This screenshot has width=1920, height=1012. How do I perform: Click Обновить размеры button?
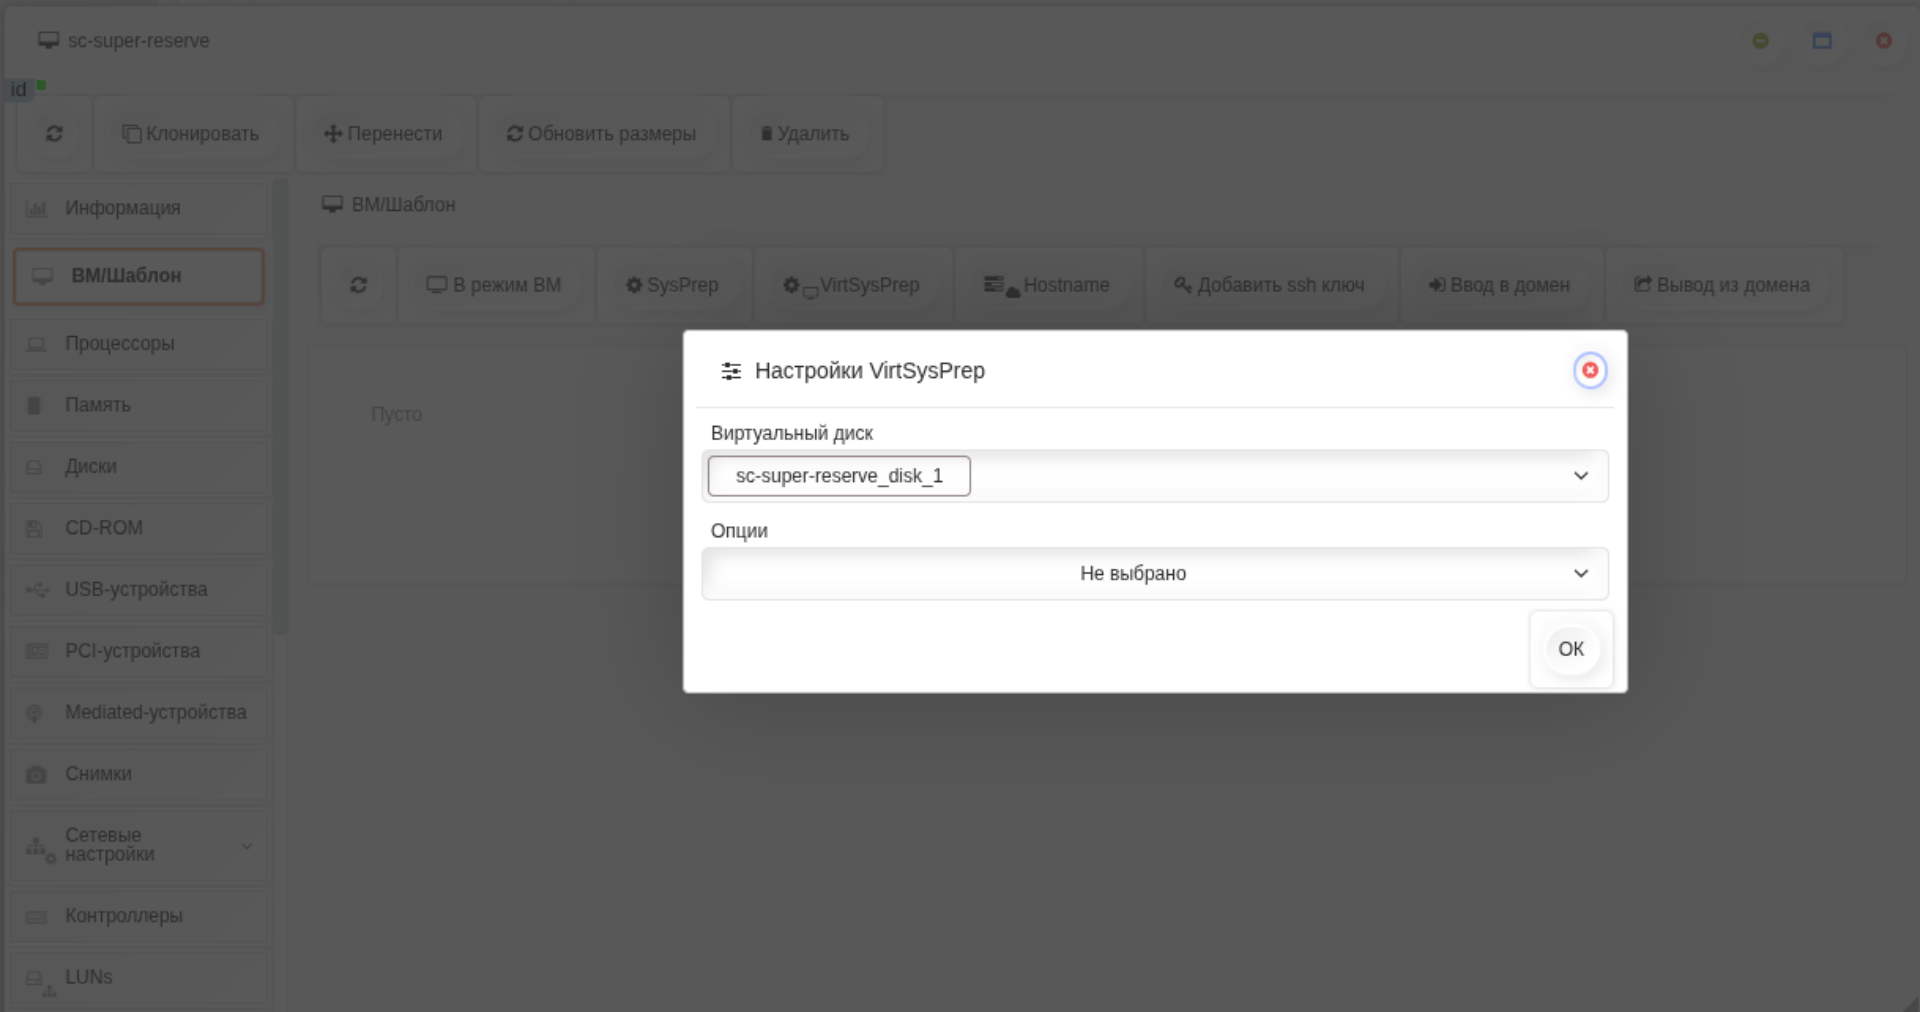[x=601, y=134]
